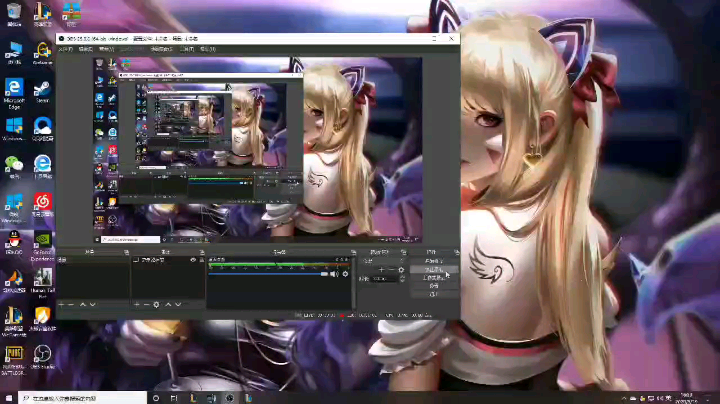Open NetEase Cloud Music red desktop icon

coord(42,205)
